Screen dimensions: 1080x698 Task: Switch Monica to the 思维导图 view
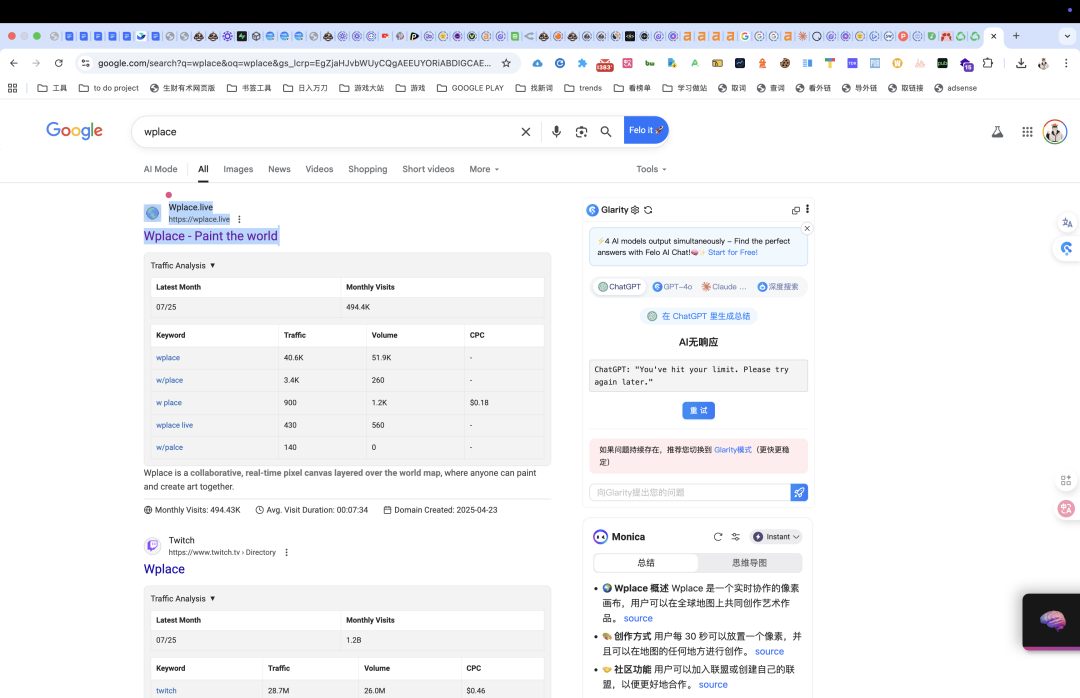coord(749,563)
